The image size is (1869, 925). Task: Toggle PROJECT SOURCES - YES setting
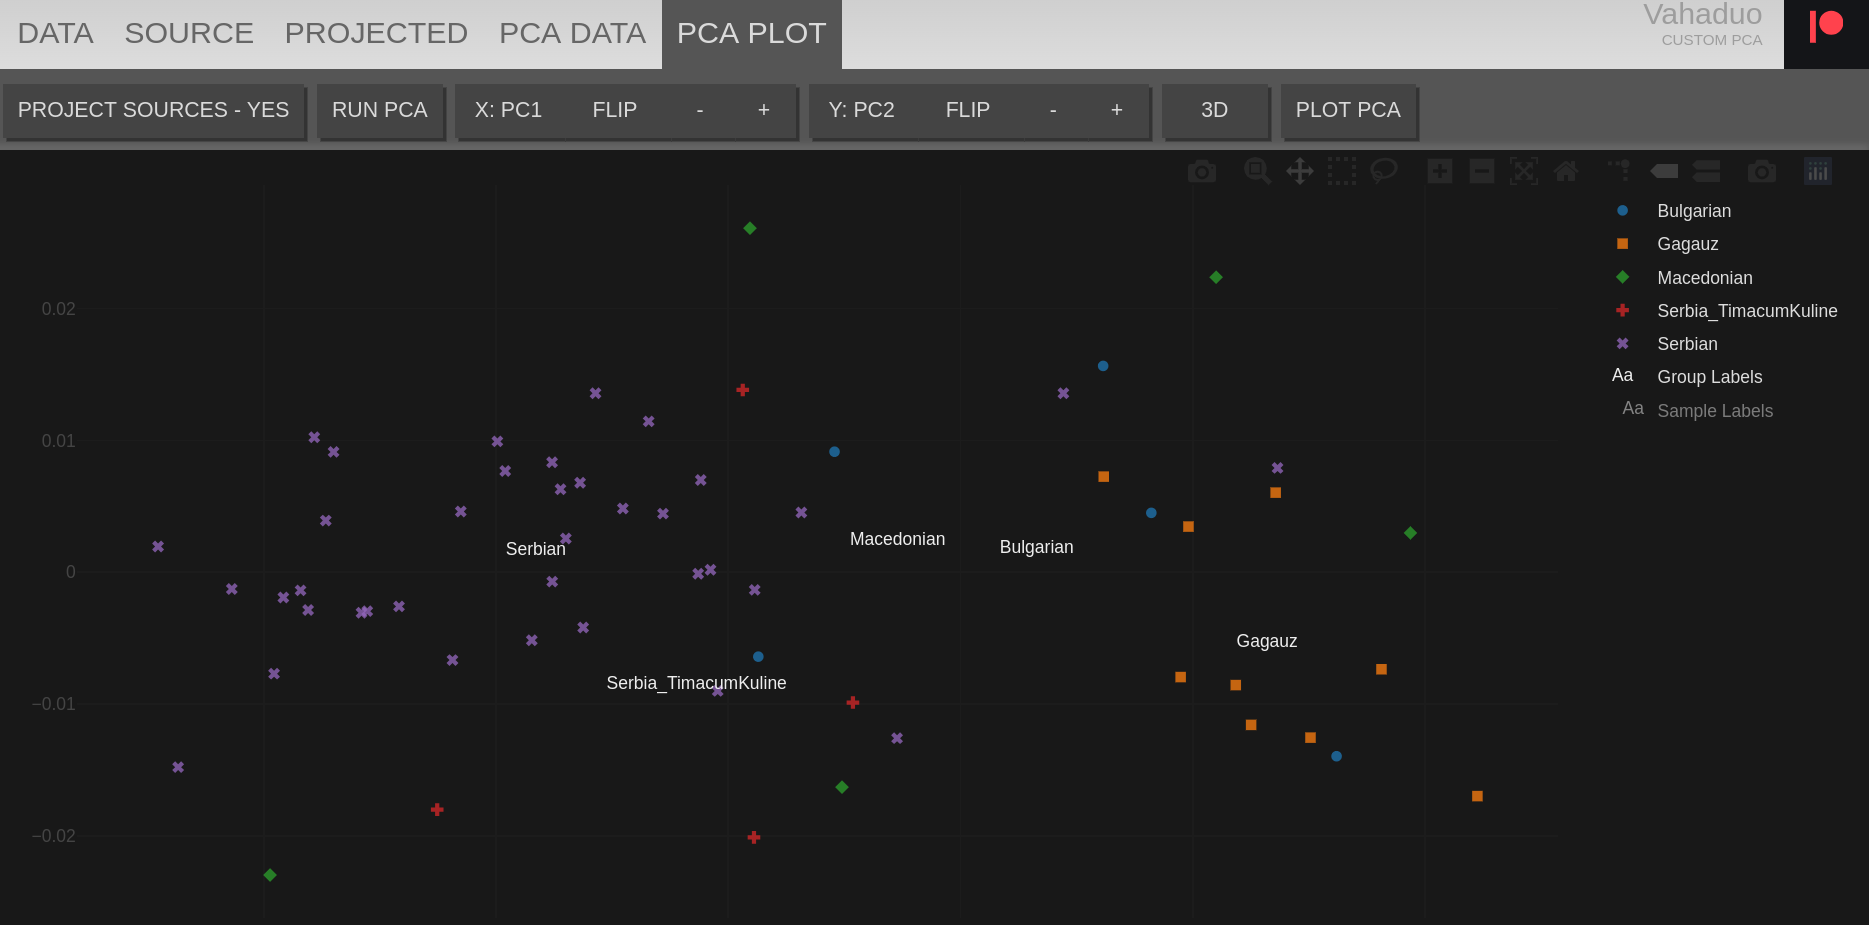coord(153,110)
